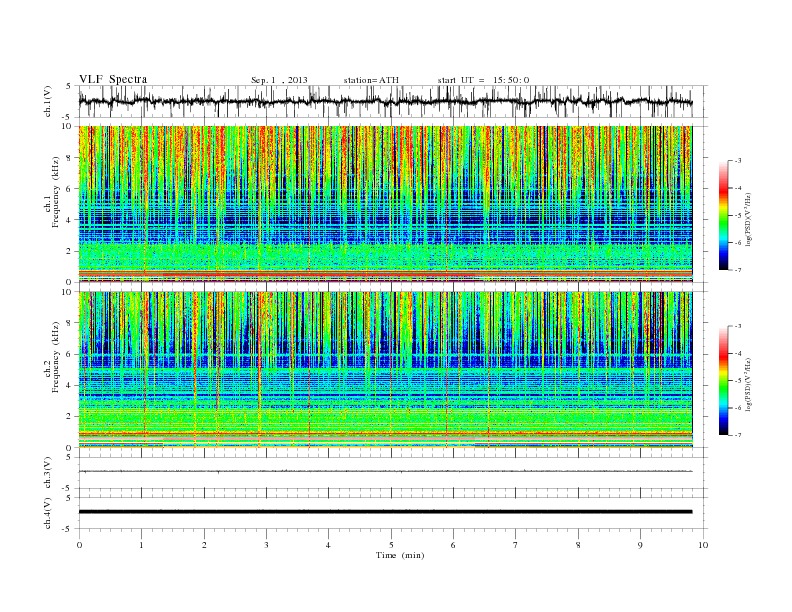The image size is (792, 612).
Task: Click the '5' minute tick label
Action: [x=391, y=545]
